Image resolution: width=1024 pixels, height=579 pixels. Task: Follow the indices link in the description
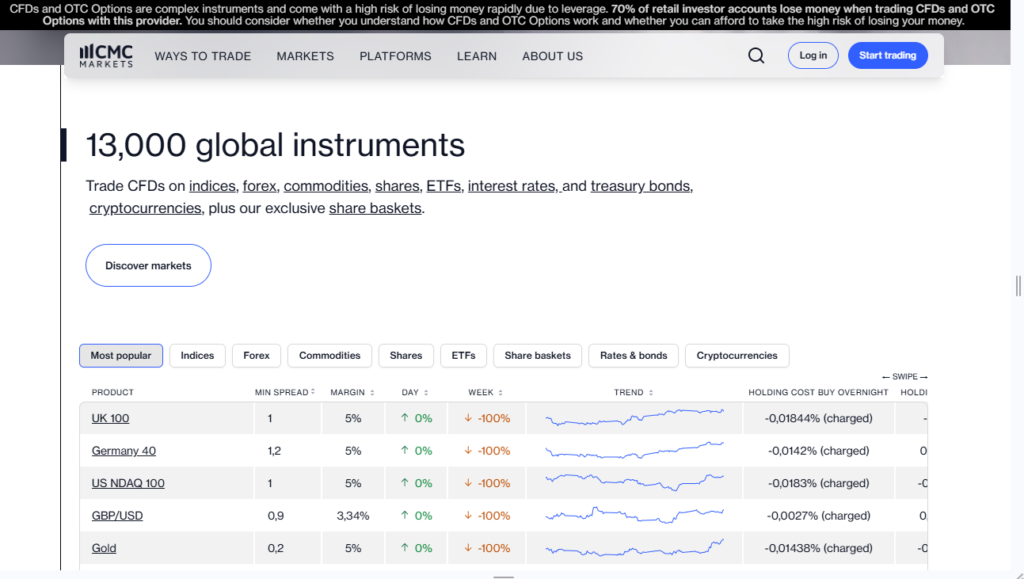point(212,186)
